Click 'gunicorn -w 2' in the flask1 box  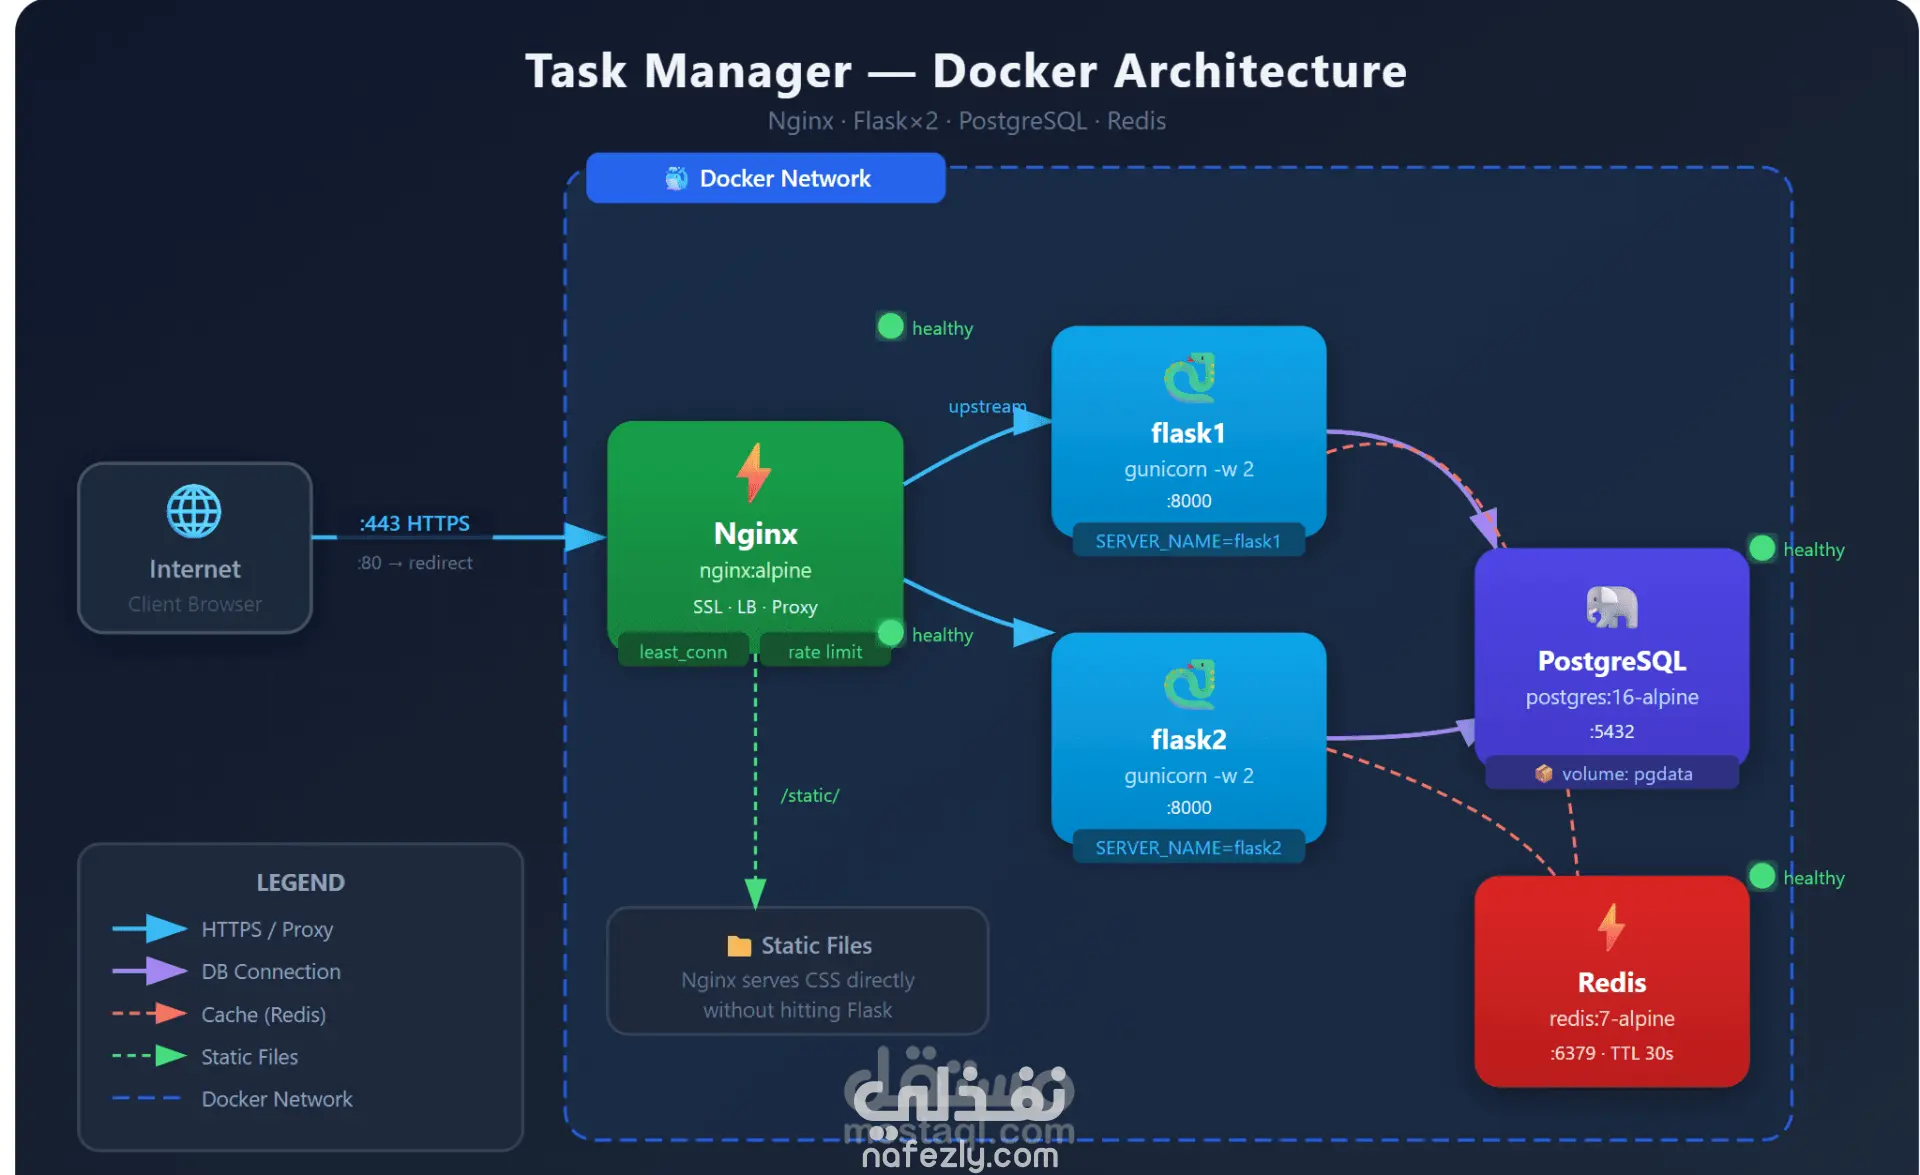click(1188, 469)
